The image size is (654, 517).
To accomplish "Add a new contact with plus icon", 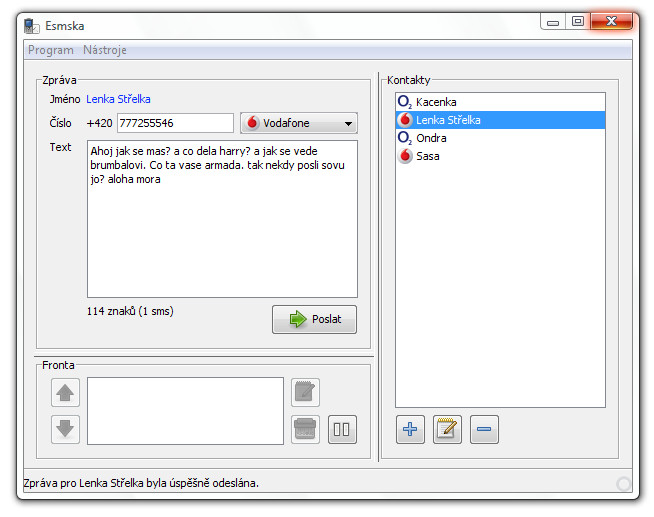I will pos(410,429).
